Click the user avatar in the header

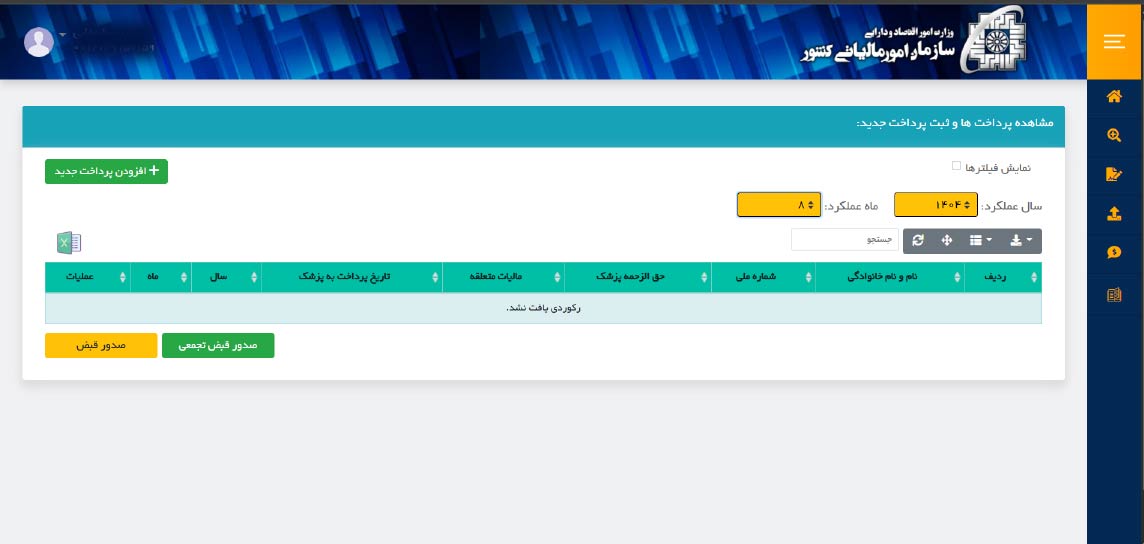click(x=39, y=42)
